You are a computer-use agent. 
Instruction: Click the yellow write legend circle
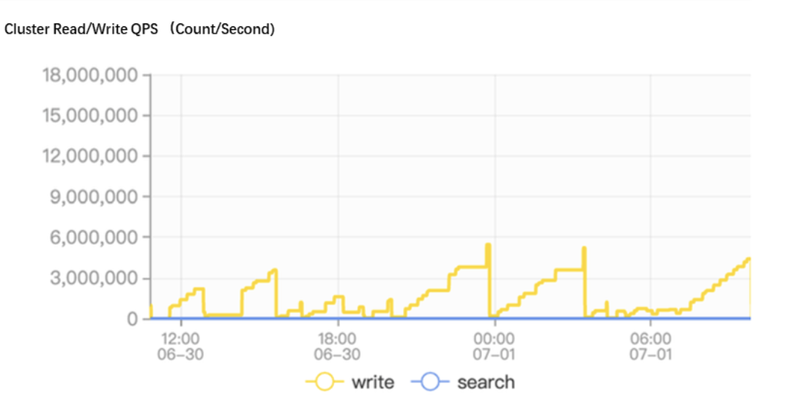point(324,382)
